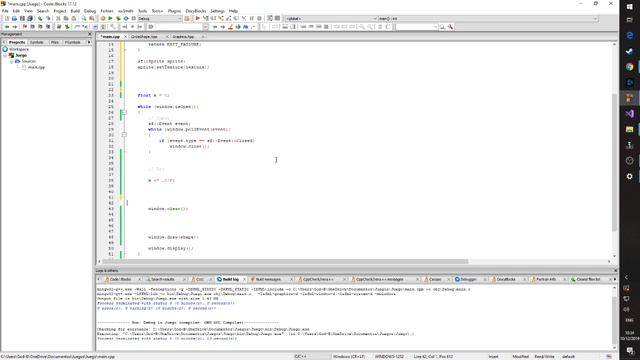Open the Settings menu
640x360 pixels.
[217, 11]
